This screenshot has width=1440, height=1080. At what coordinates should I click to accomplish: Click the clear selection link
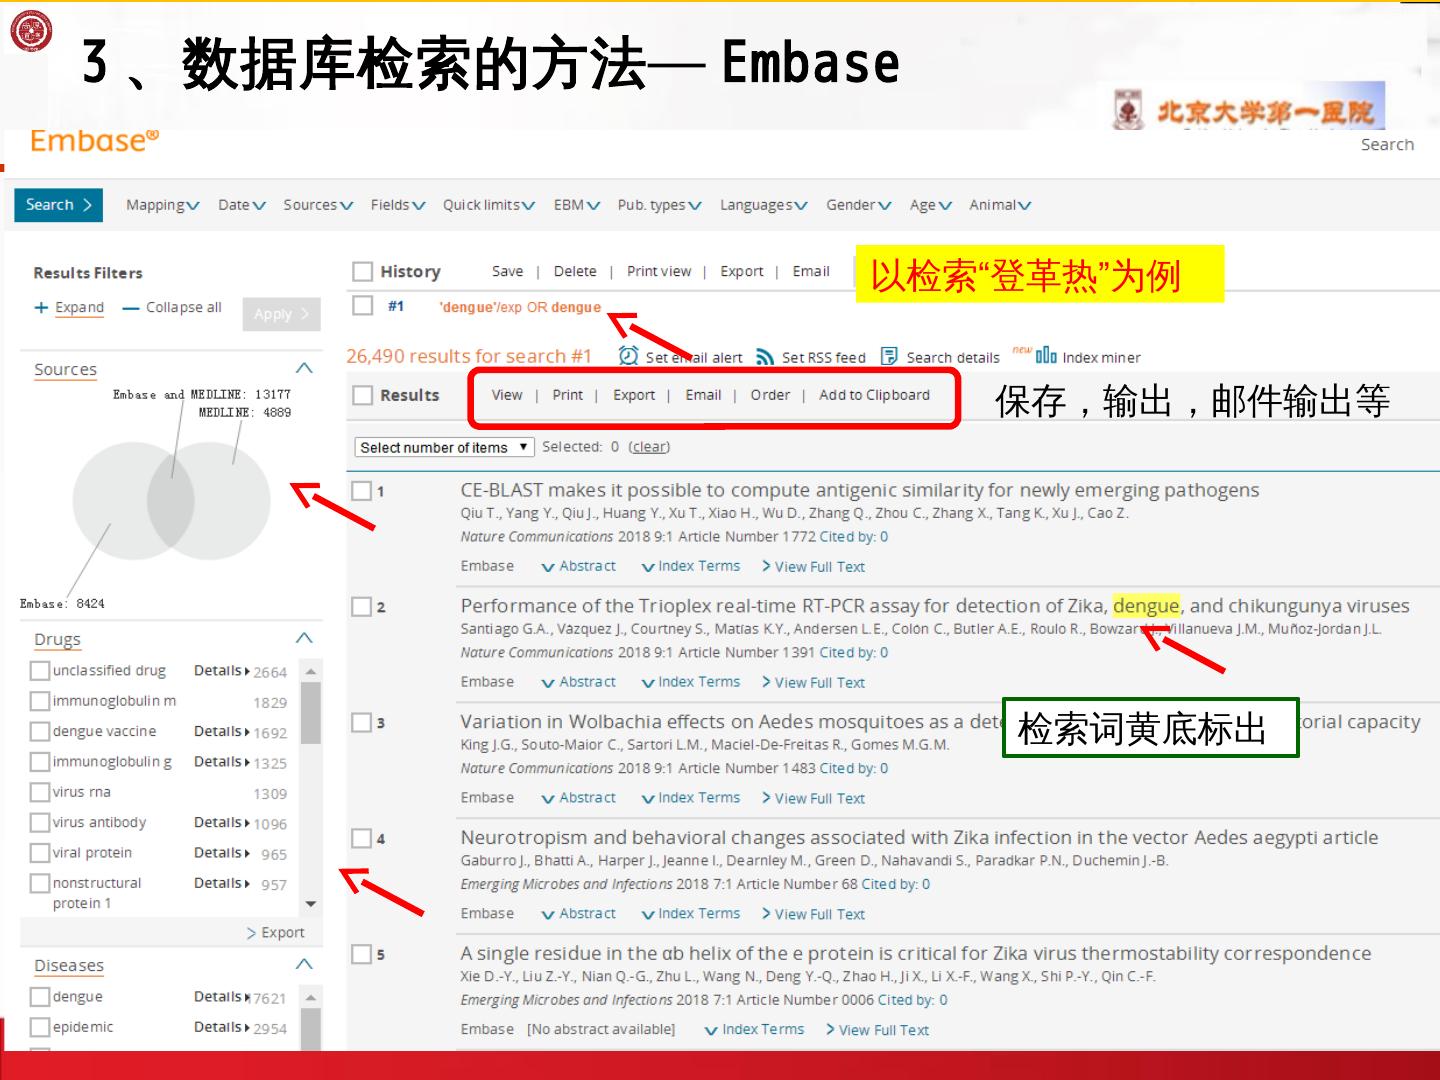coord(649,447)
